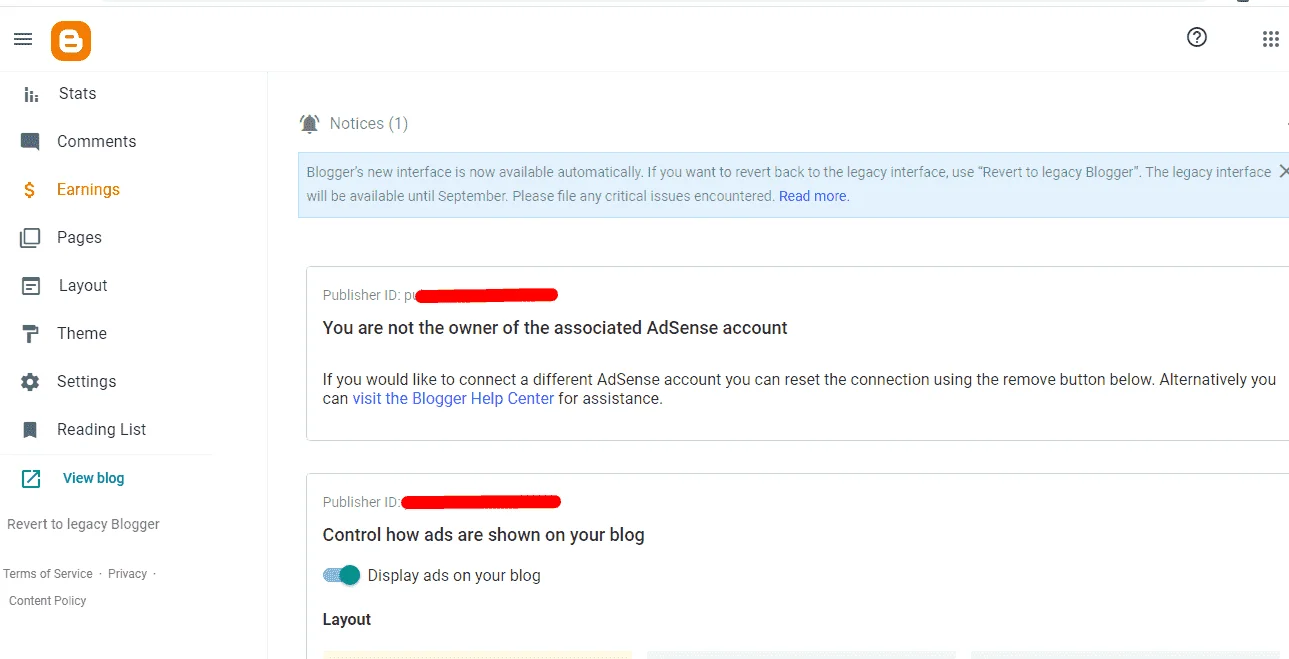Open Reading List in the sidebar
This screenshot has height=659, width=1289.
coord(101,430)
